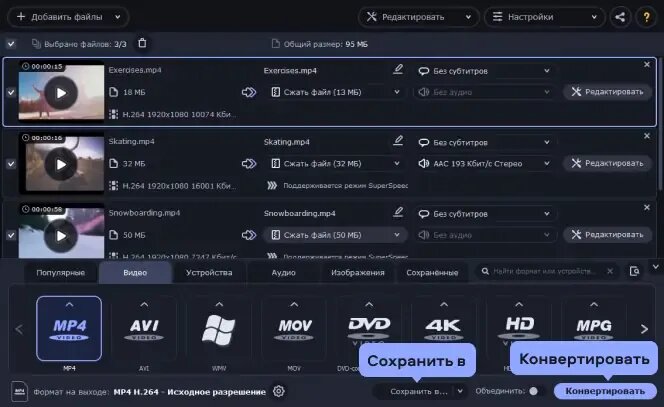Show next formats with right arrow
The height and width of the screenshot is (407, 664).
(644, 329)
